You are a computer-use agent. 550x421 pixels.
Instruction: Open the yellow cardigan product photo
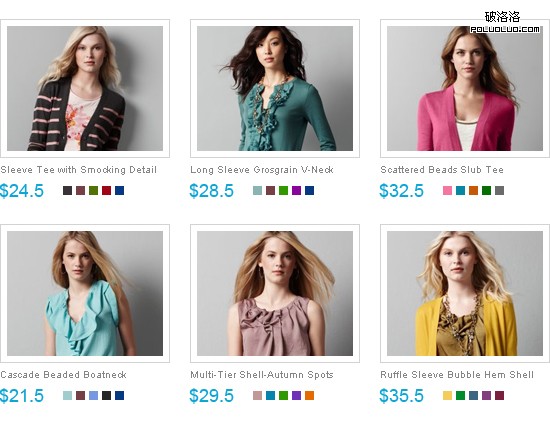(x=465, y=293)
